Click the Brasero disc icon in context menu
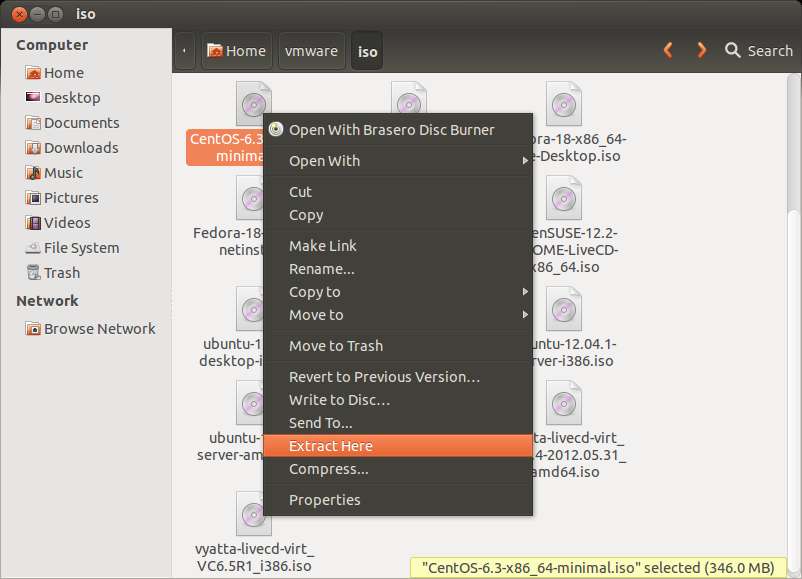This screenshot has height=579, width=802. click(276, 129)
